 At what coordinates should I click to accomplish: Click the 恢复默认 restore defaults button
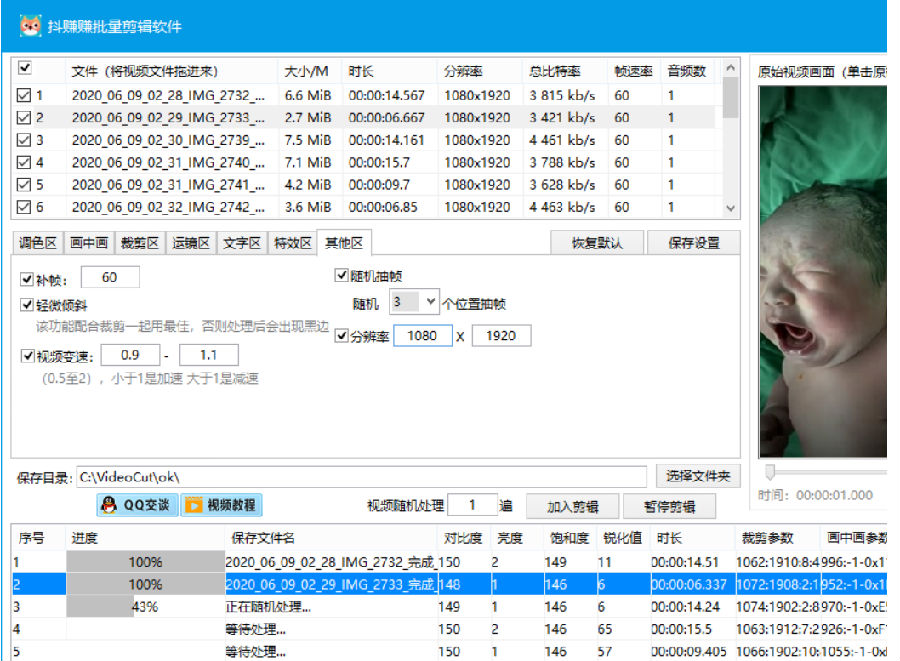tap(596, 243)
